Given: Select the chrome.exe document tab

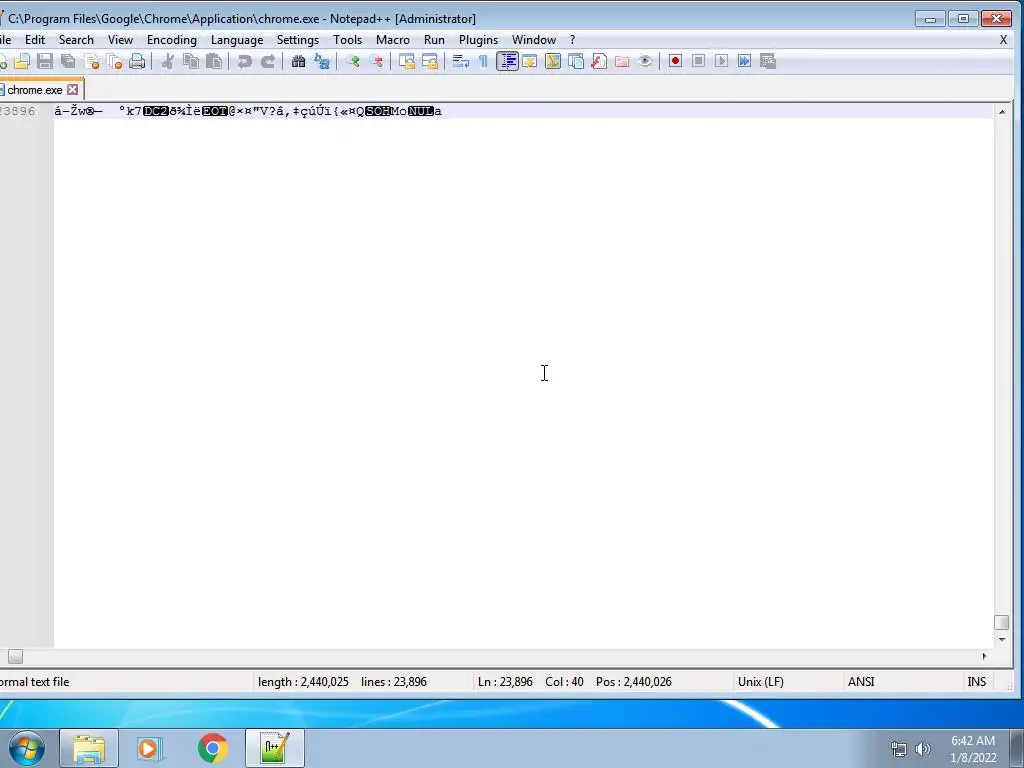Looking at the screenshot, I should [x=35, y=90].
